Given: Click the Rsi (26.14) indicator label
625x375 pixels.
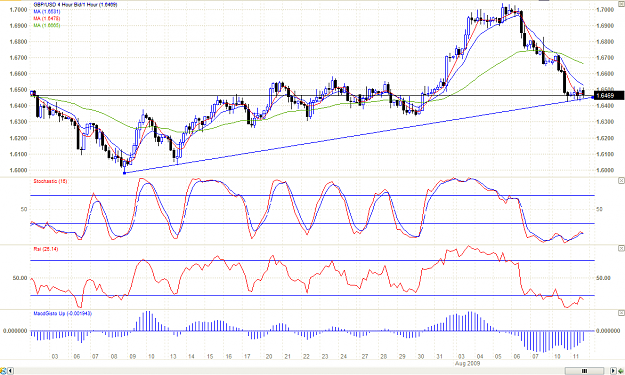Looking at the screenshot, I should pyautogui.click(x=46, y=249).
